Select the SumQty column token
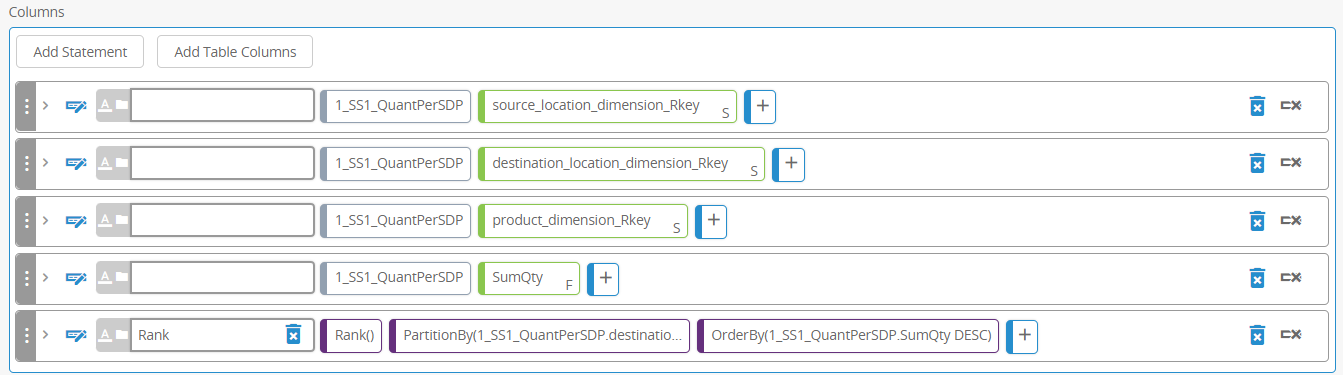 click(x=528, y=278)
